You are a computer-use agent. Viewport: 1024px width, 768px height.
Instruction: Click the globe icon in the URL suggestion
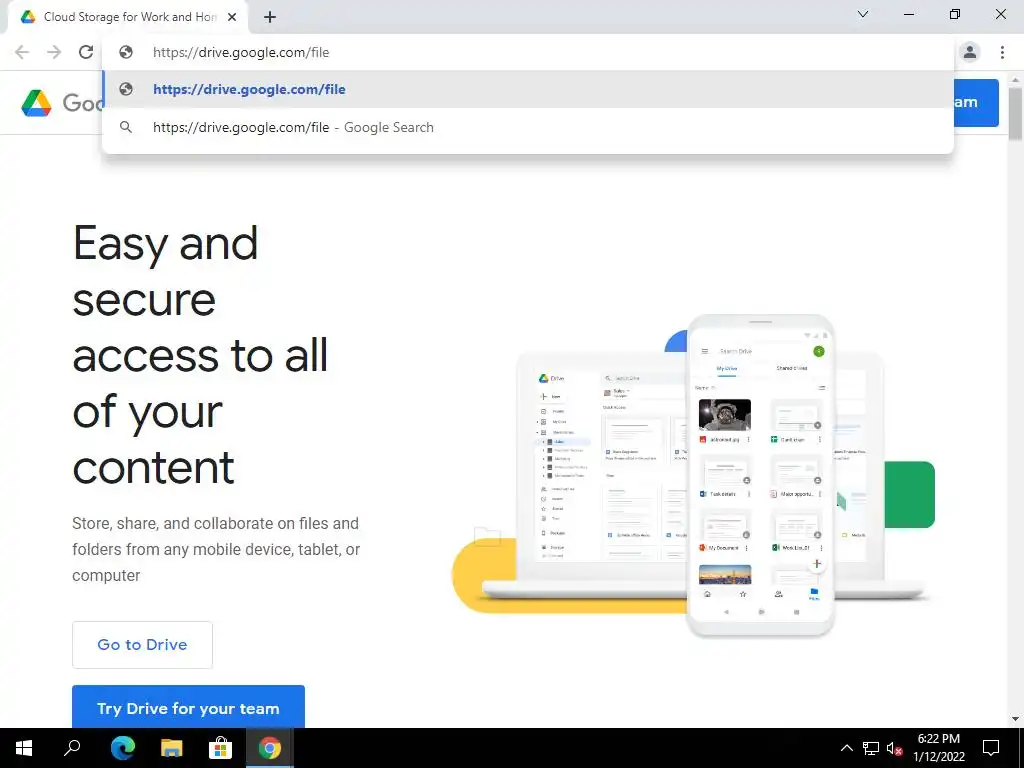click(x=126, y=89)
